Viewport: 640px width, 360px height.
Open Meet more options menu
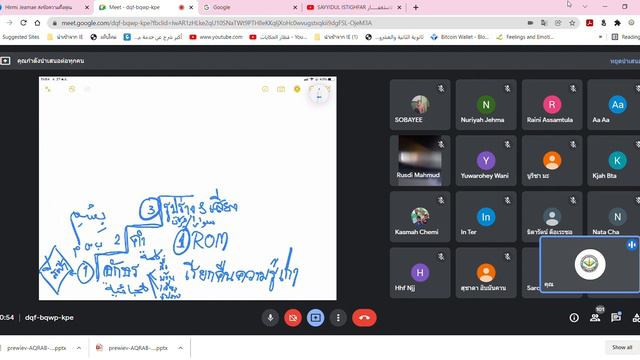(x=338, y=318)
